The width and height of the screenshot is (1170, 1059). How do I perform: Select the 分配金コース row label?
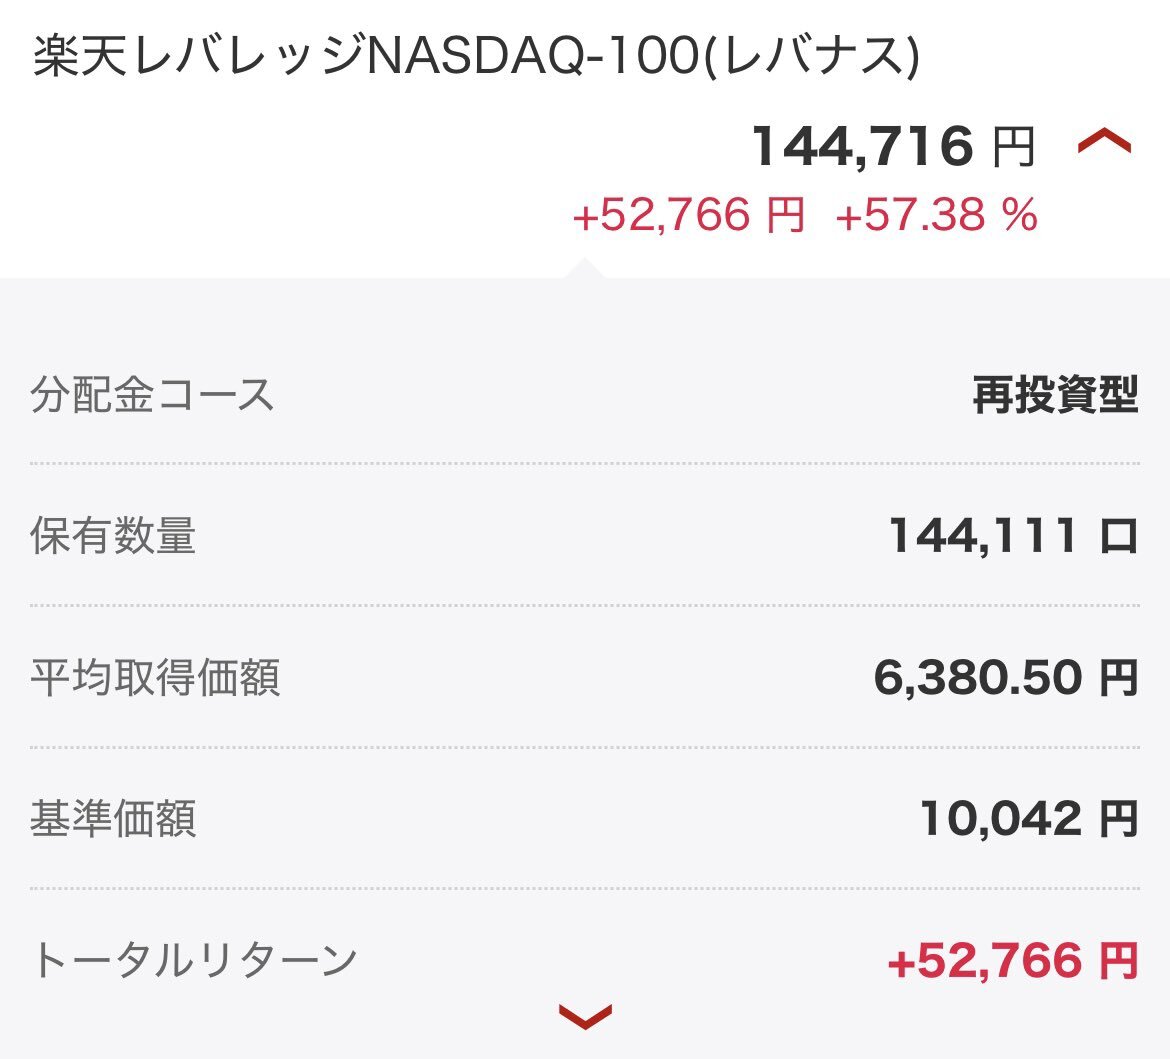point(152,394)
